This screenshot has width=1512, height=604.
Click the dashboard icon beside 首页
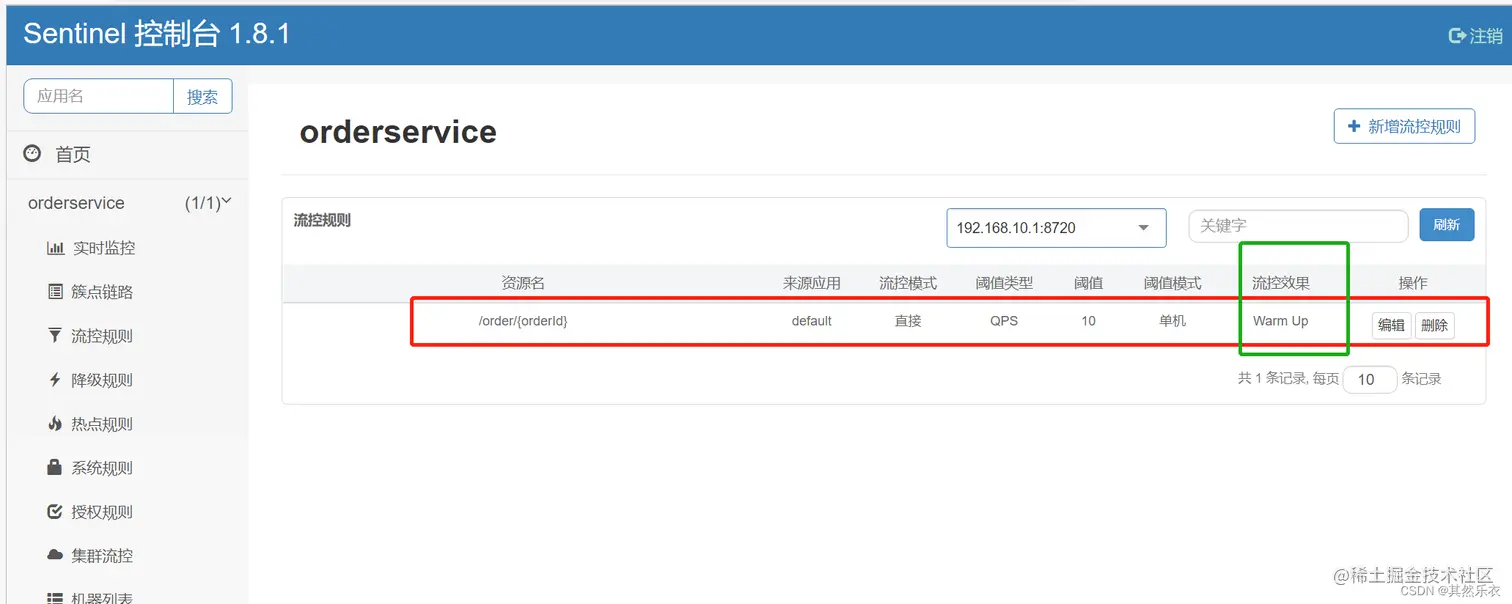pyautogui.click(x=32, y=154)
